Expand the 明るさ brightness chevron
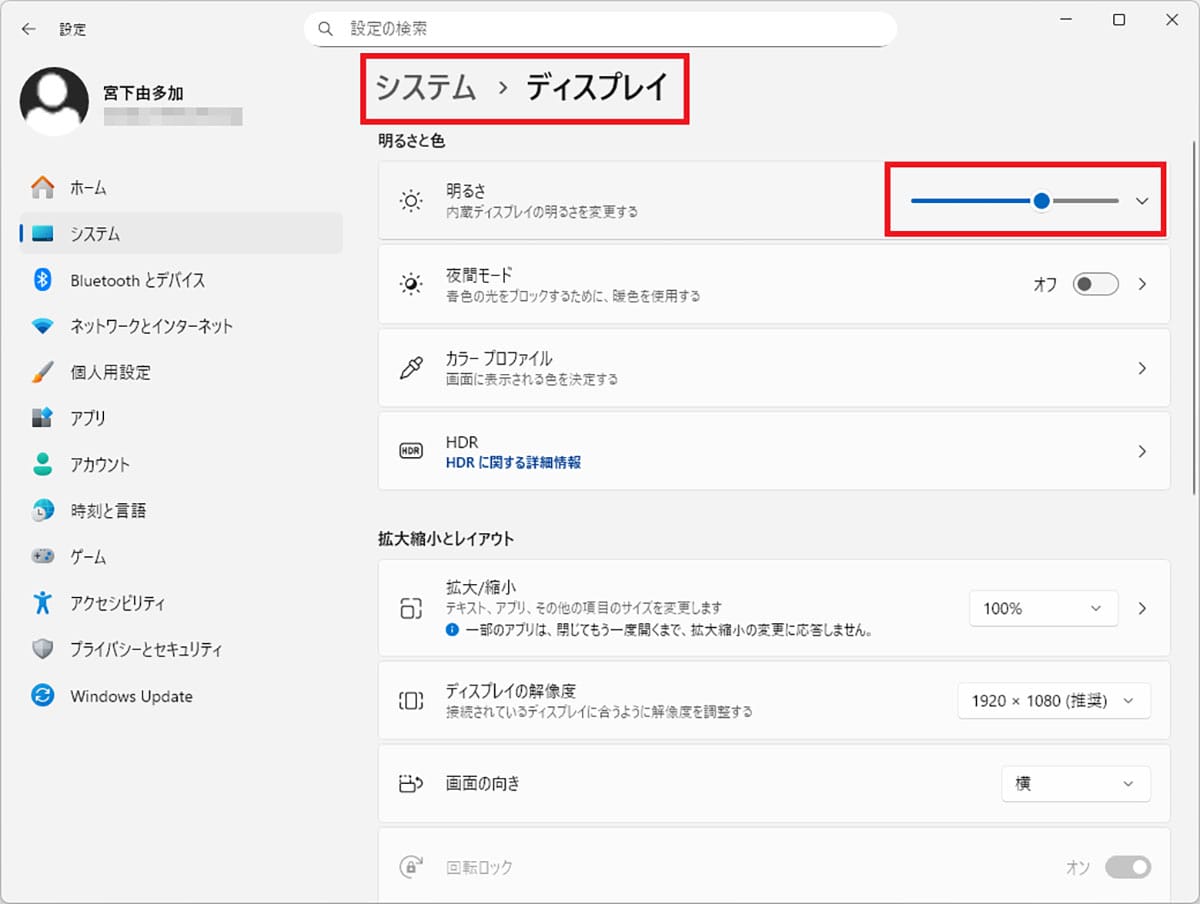The height and width of the screenshot is (904, 1200). pos(1141,200)
